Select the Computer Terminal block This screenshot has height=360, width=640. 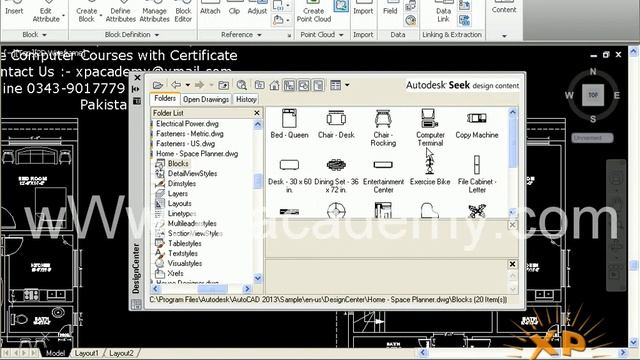pos(430,127)
